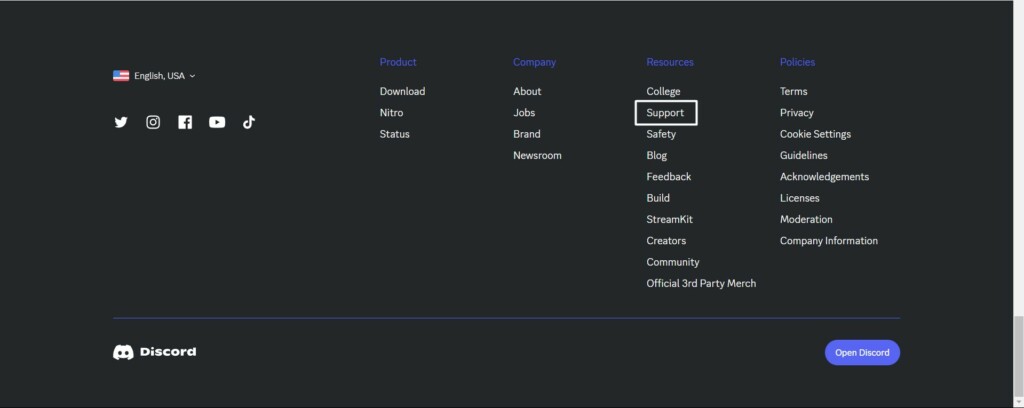Click the Resources column heading
The image size is (1024, 408).
[670, 62]
